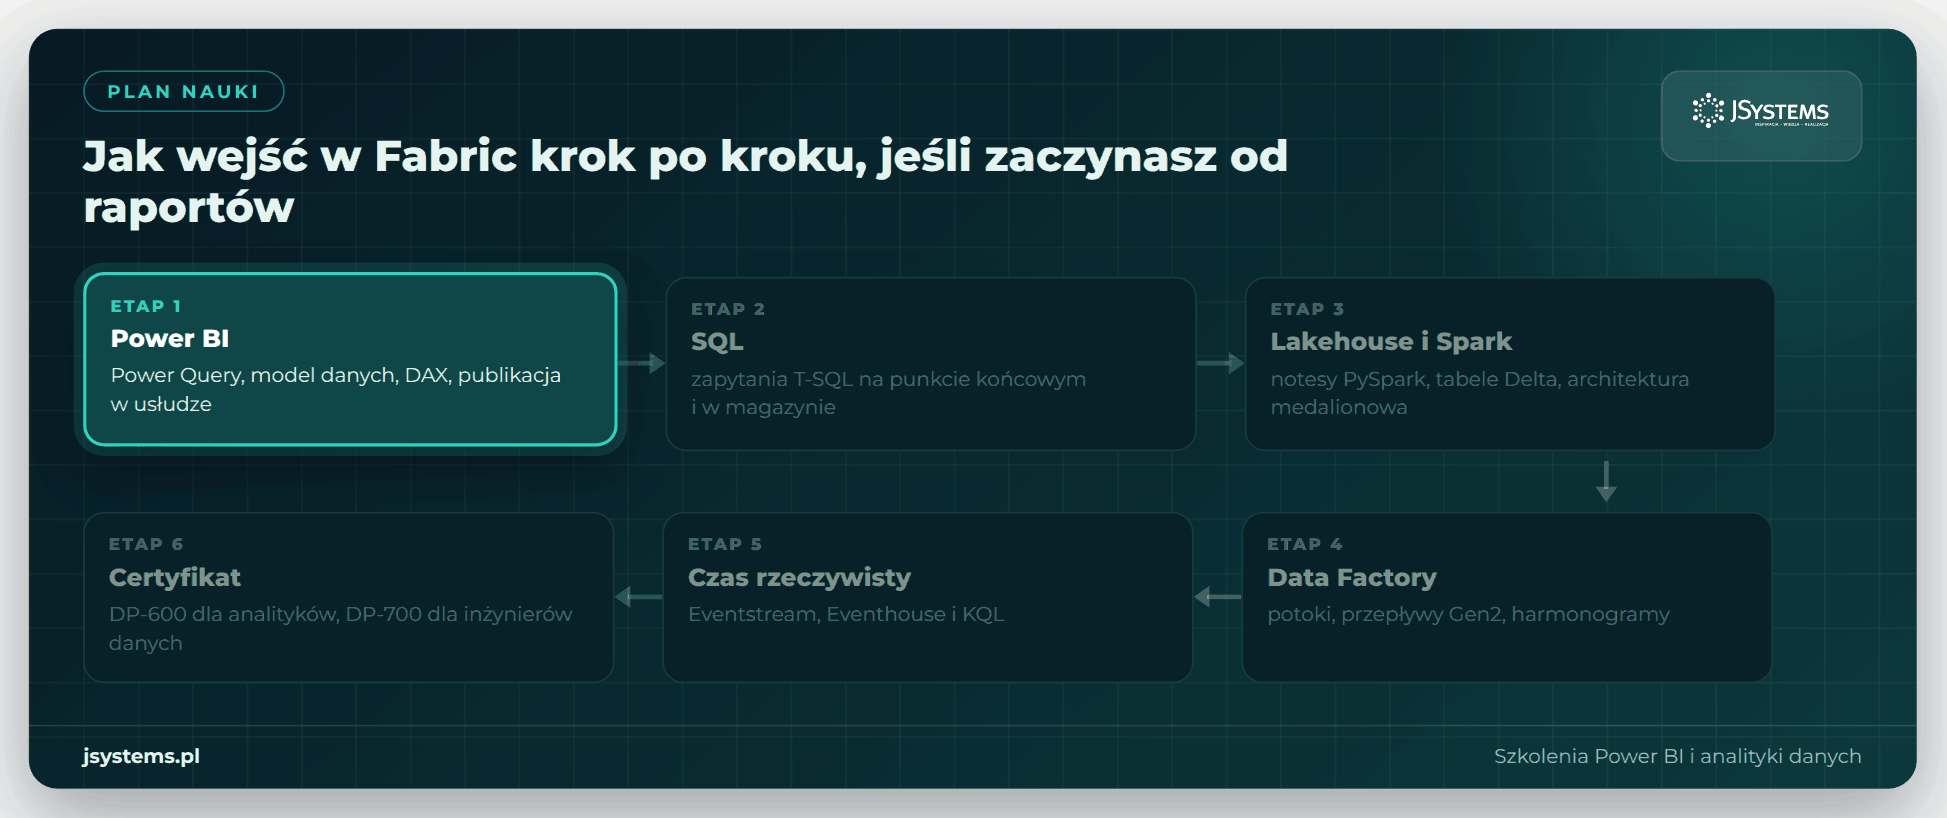Open the jsystems.pl footer link
This screenshot has width=1947, height=818.
point(141,756)
